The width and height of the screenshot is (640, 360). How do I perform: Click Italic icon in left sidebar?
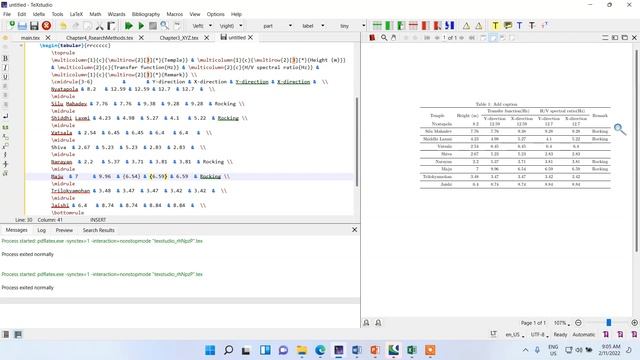click(x=5, y=68)
